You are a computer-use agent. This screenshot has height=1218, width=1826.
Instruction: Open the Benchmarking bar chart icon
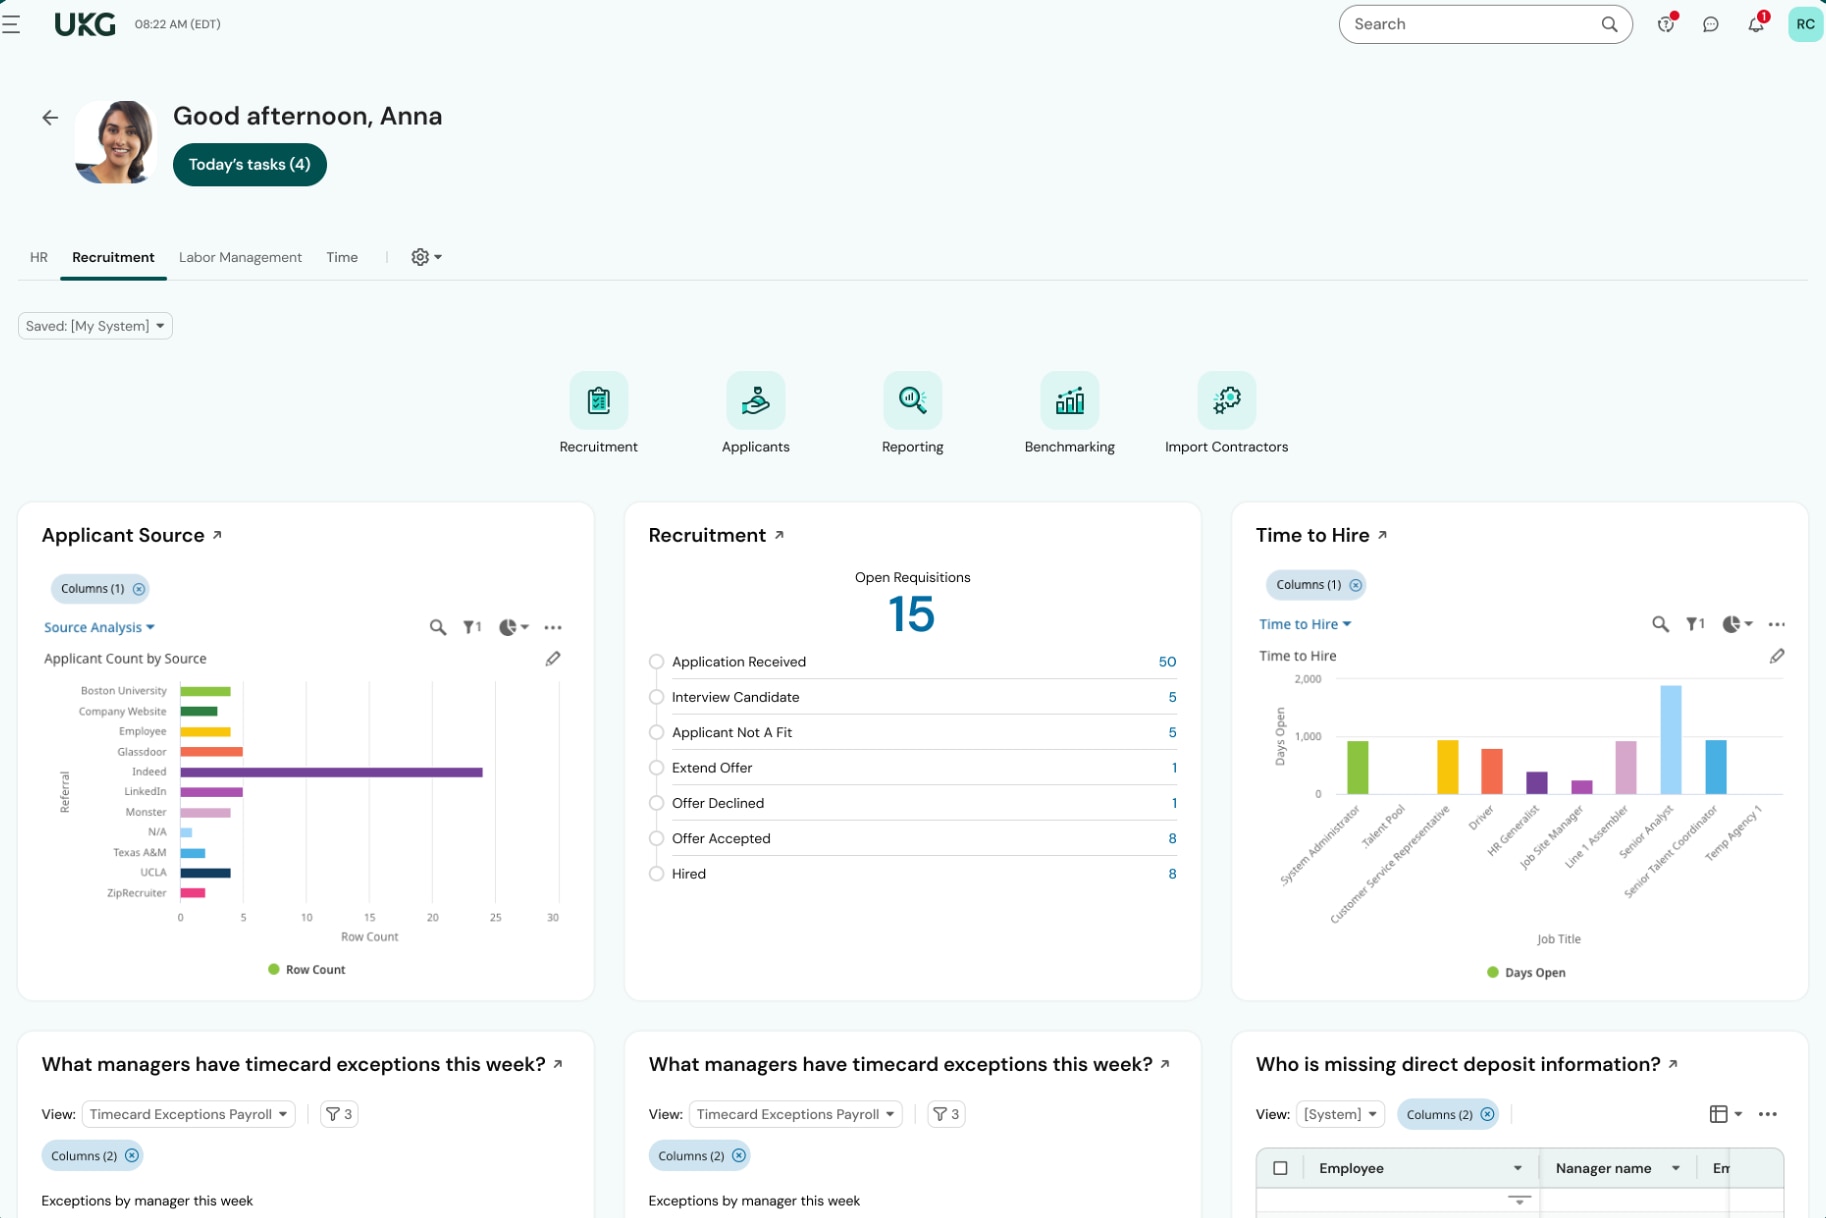pos(1069,401)
